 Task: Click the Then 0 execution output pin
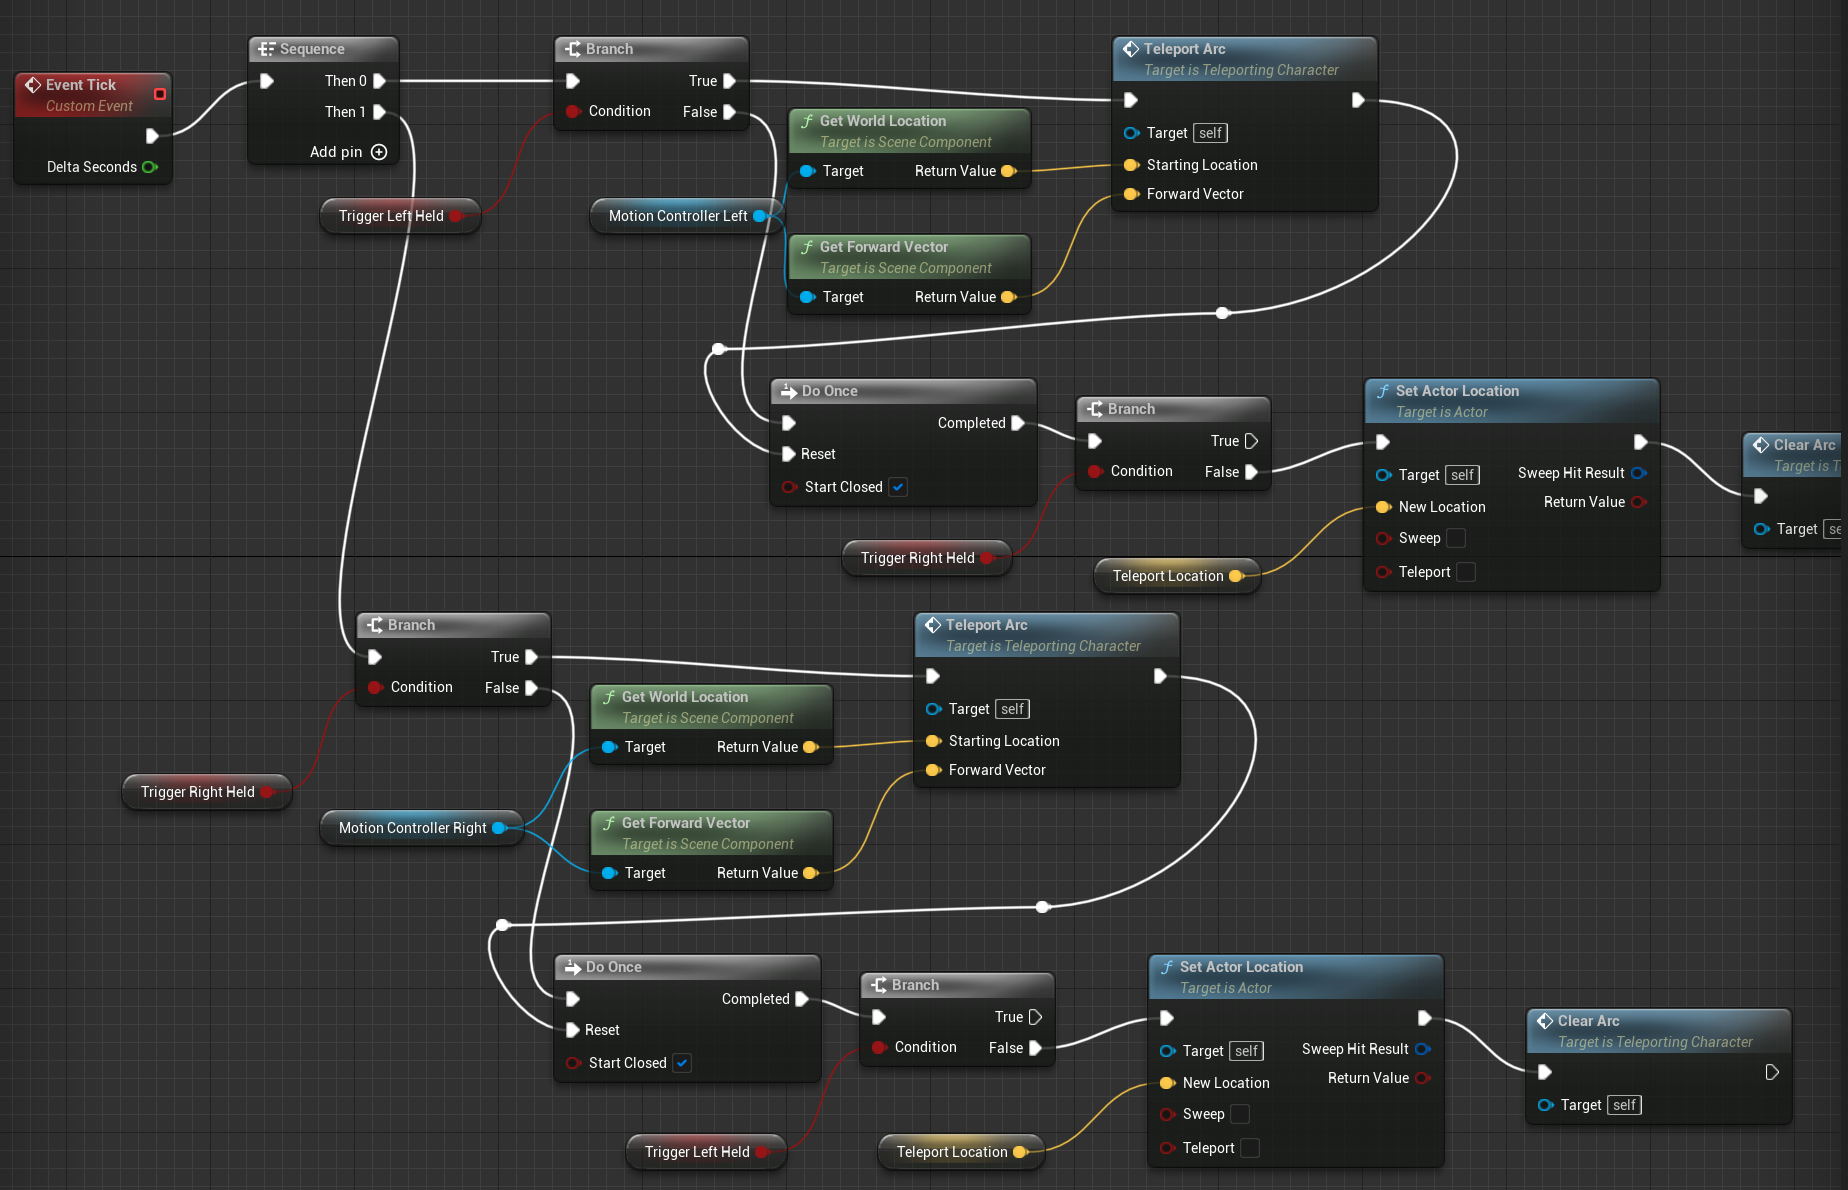coord(379,81)
